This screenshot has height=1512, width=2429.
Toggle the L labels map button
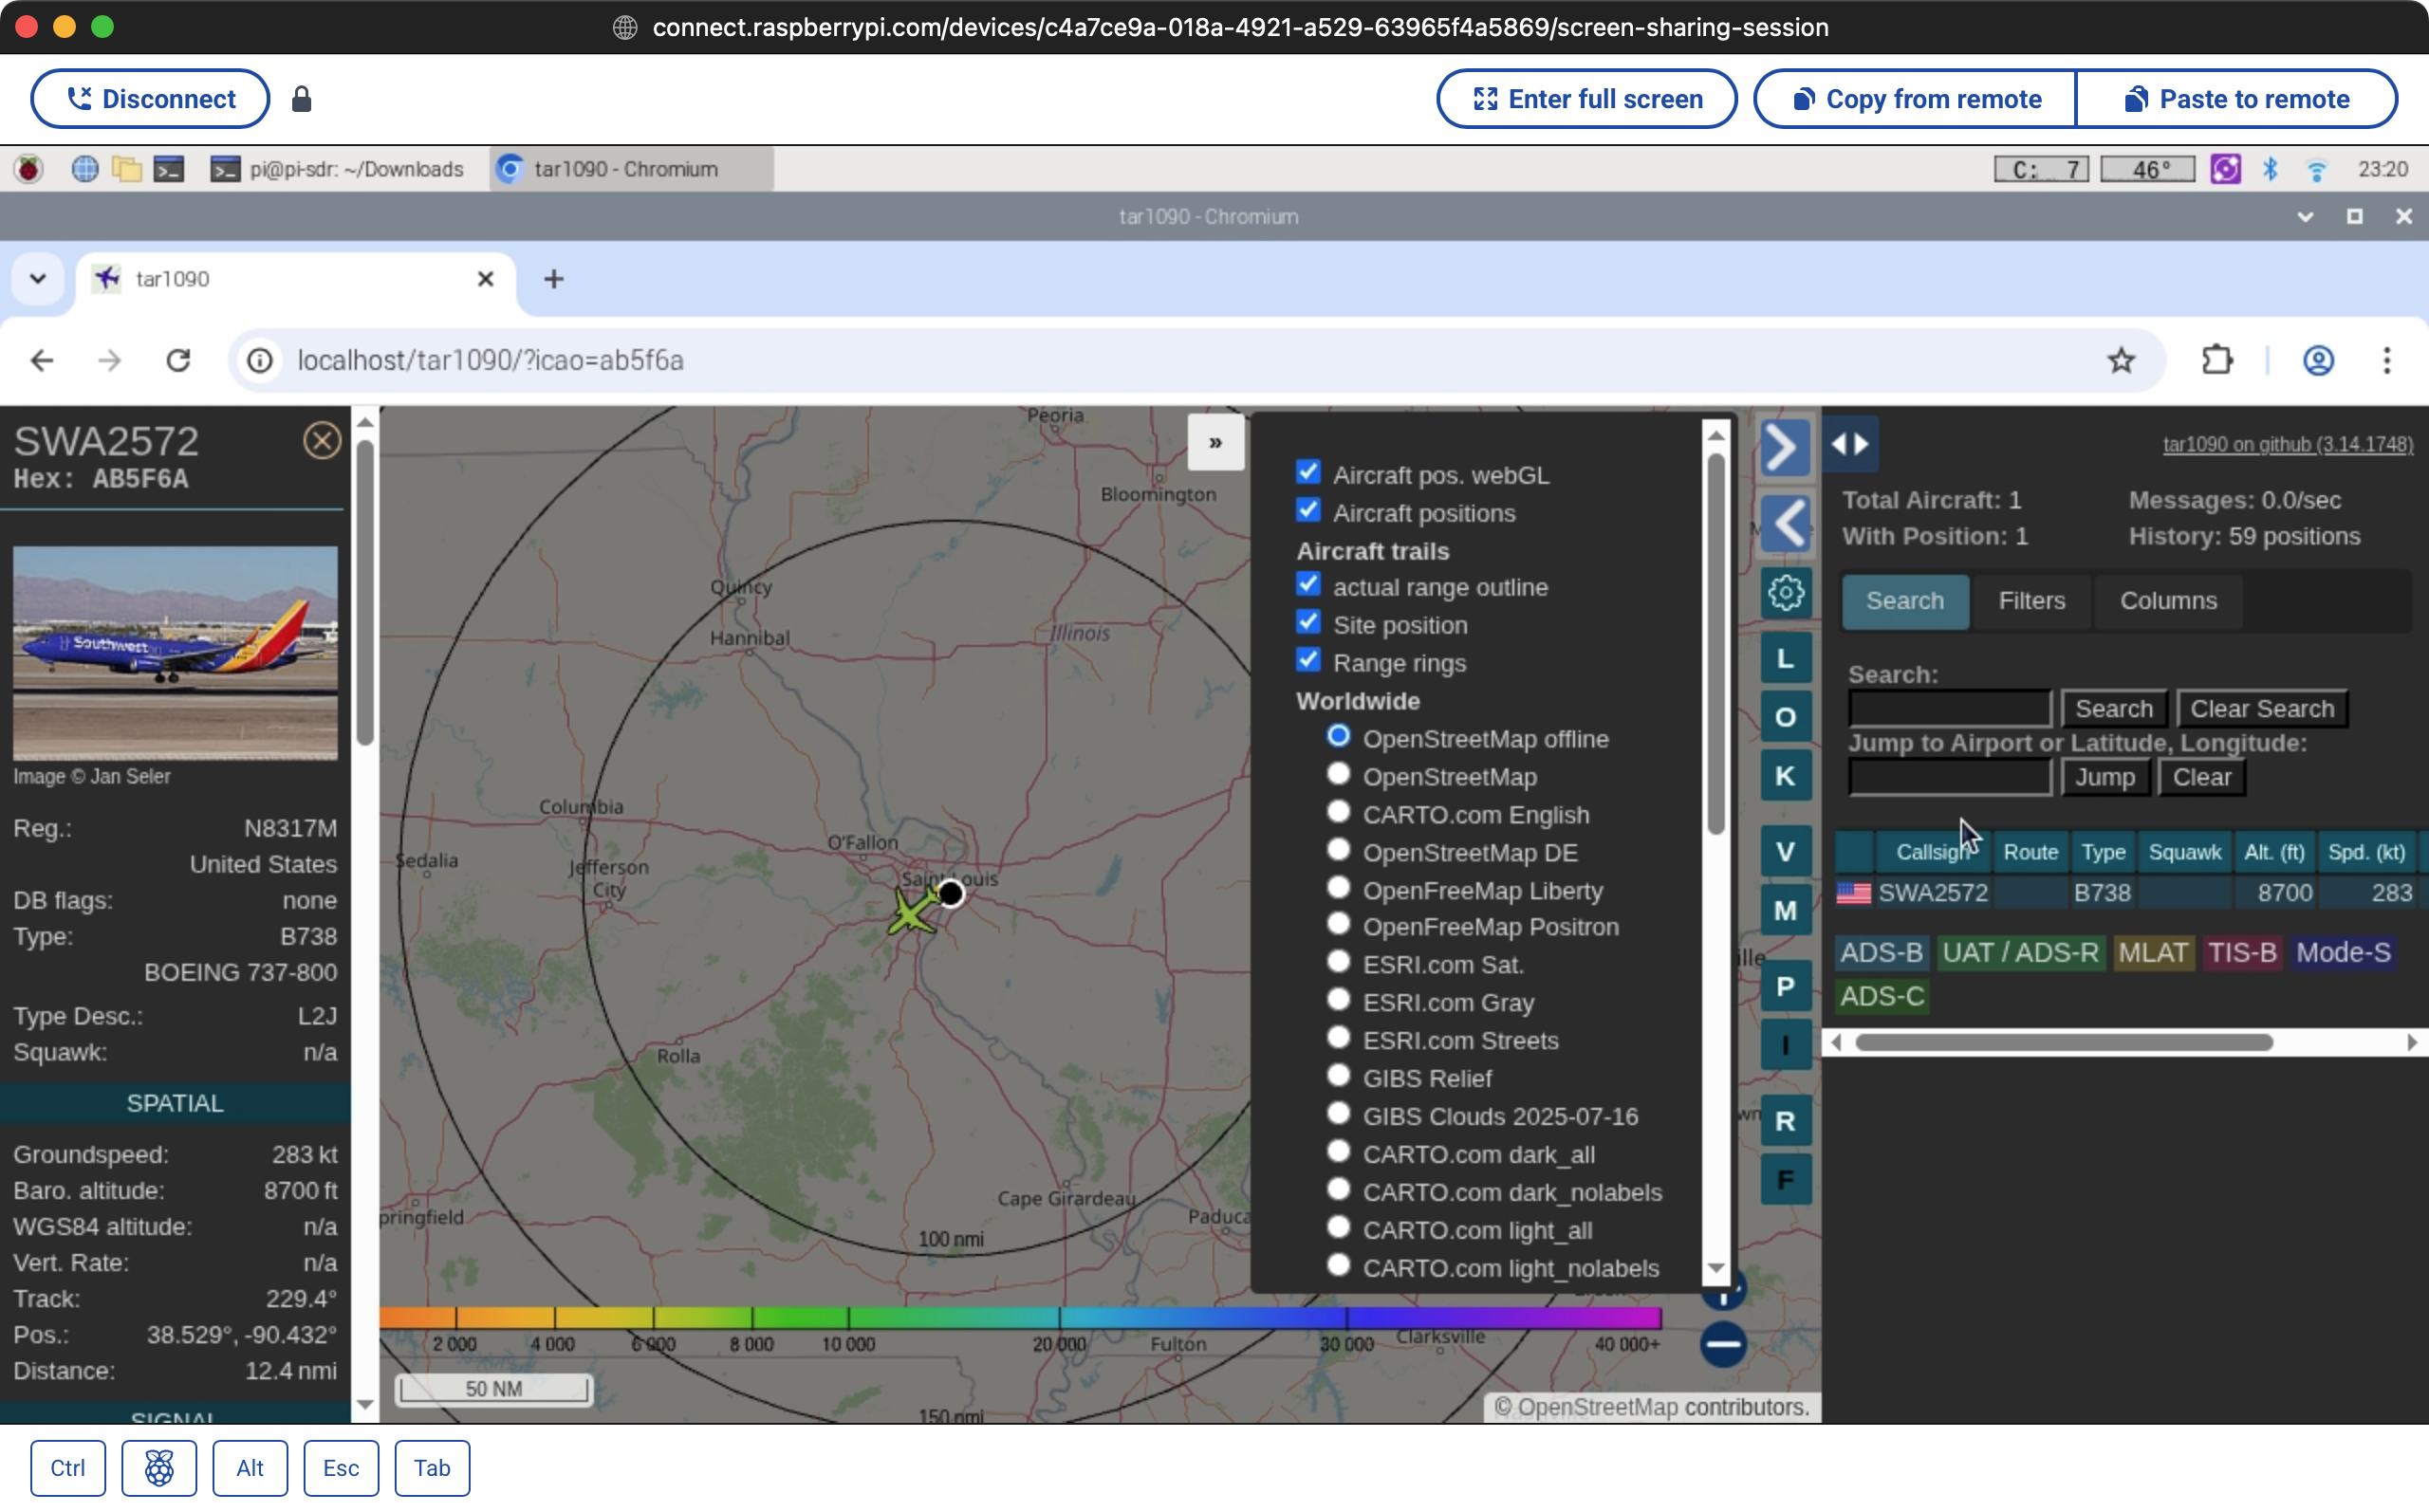coord(1785,659)
